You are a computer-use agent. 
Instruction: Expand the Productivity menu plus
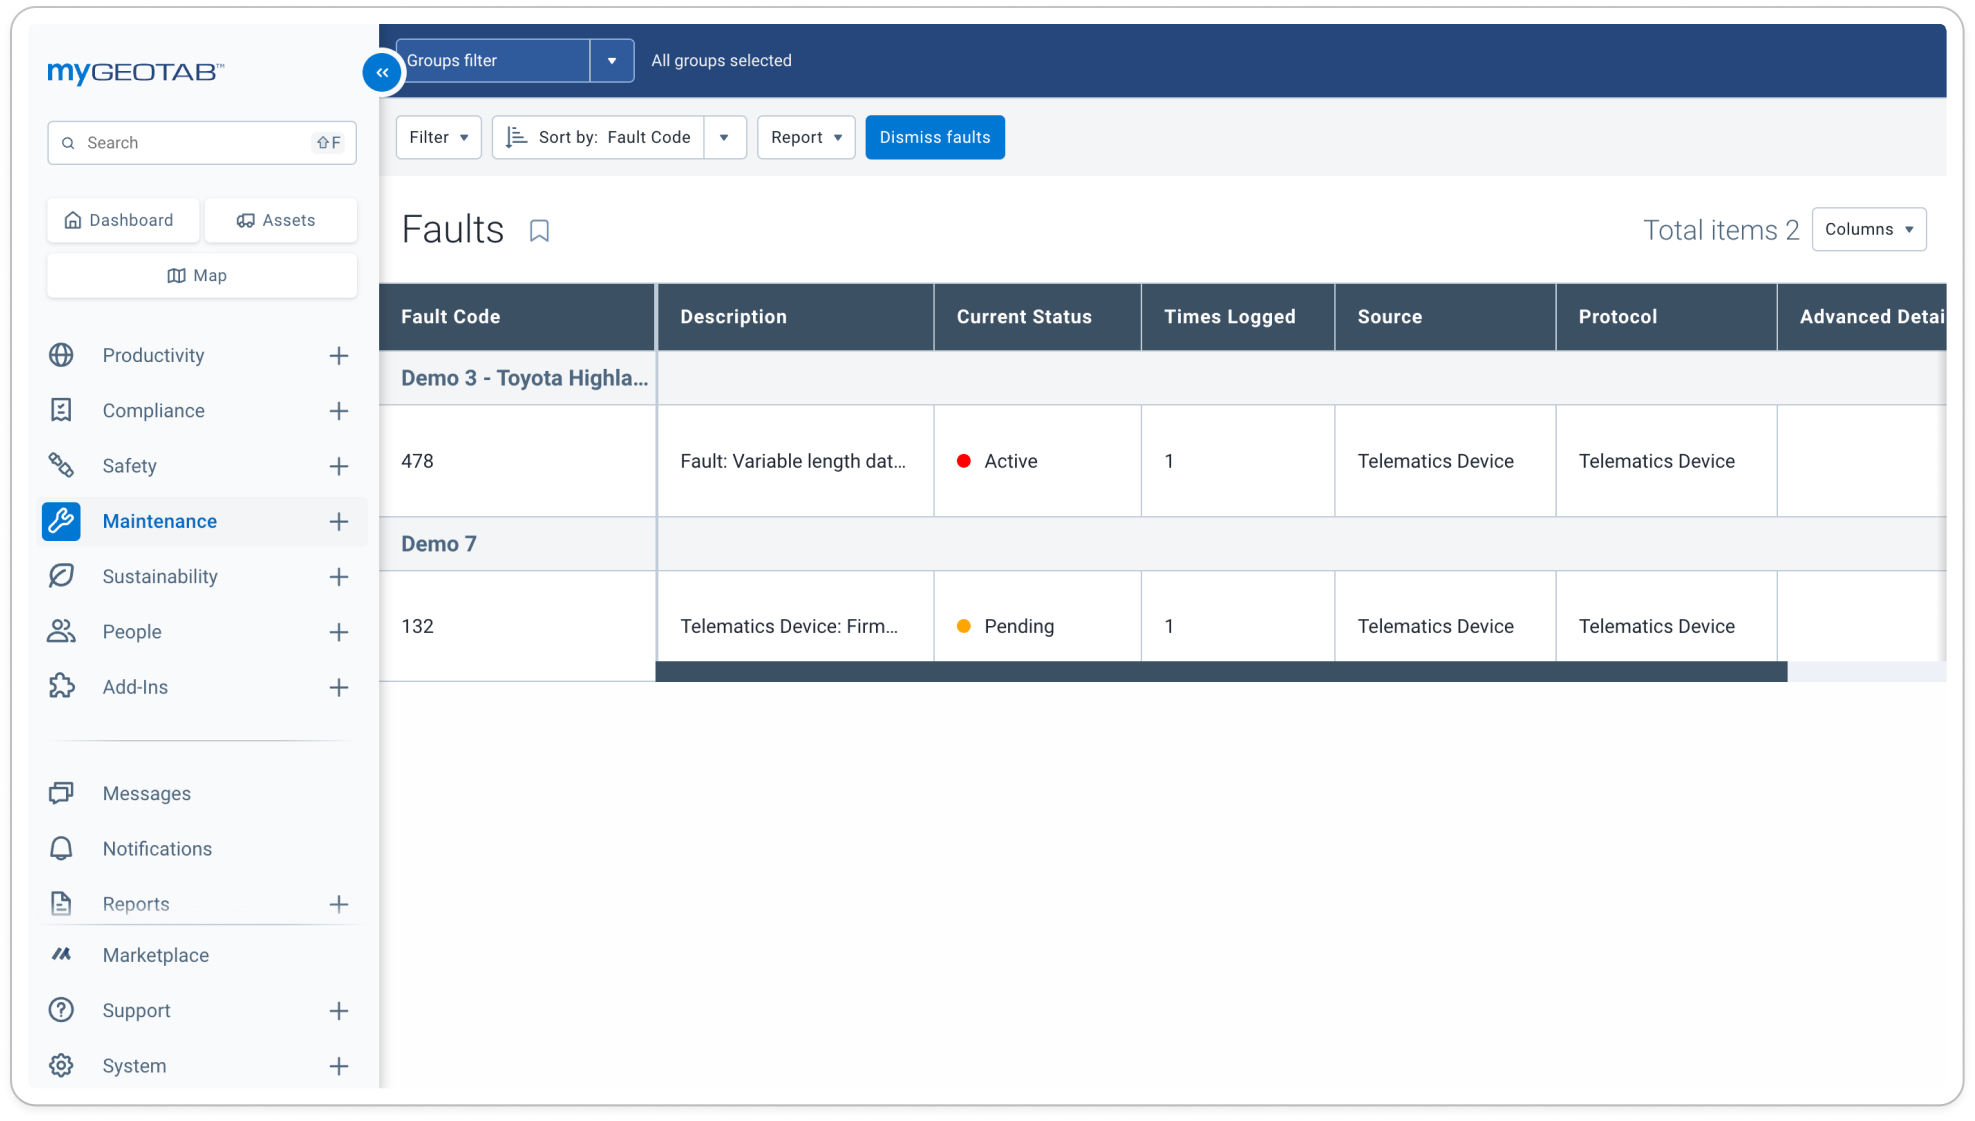click(339, 356)
